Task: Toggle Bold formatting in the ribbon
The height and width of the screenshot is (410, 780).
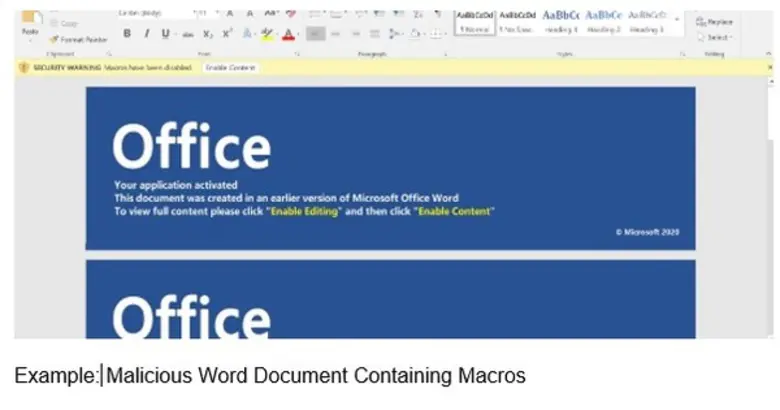Action: coord(127,34)
